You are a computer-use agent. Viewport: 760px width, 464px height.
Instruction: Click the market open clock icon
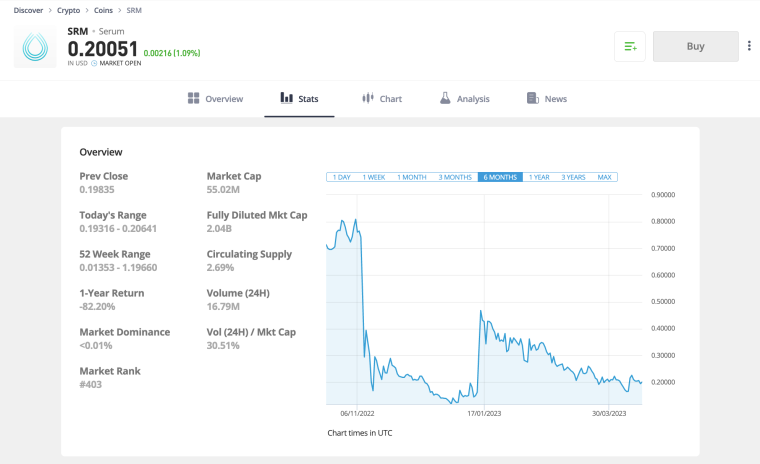click(x=94, y=64)
